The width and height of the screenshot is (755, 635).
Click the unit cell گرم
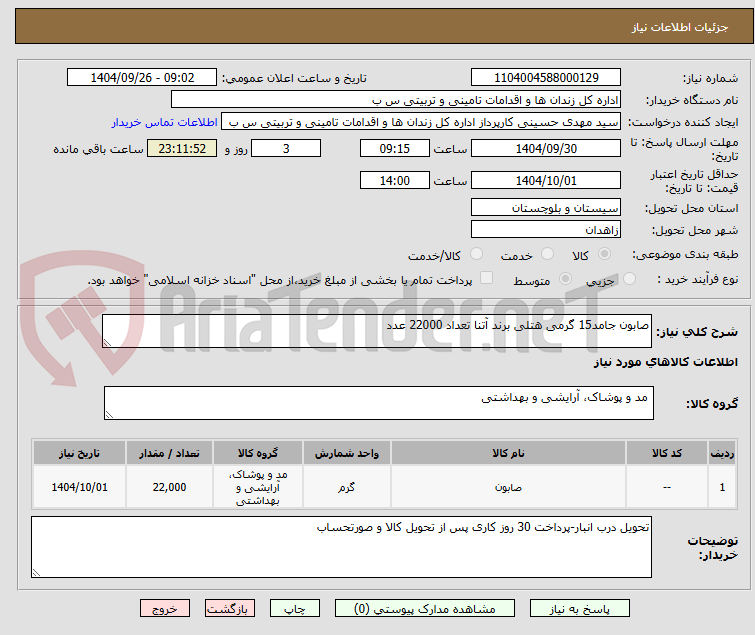347,487
